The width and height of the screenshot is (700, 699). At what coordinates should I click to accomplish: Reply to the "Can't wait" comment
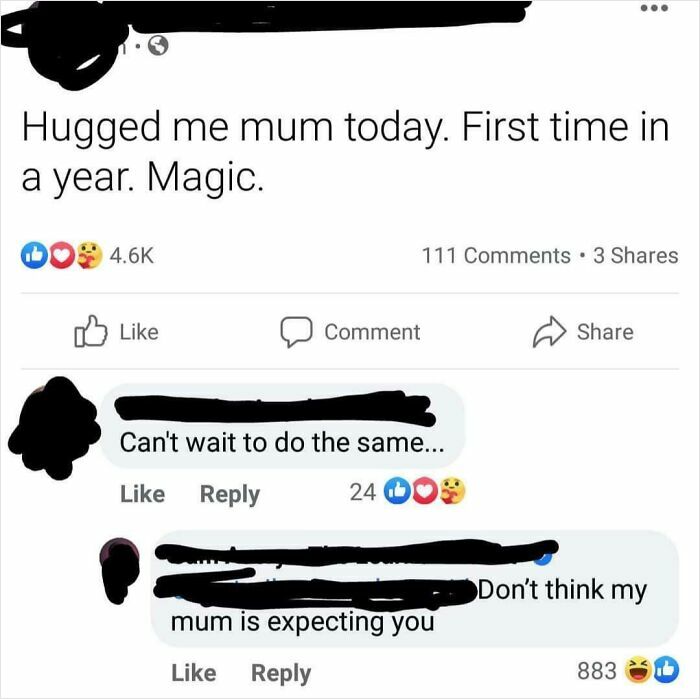click(229, 494)
